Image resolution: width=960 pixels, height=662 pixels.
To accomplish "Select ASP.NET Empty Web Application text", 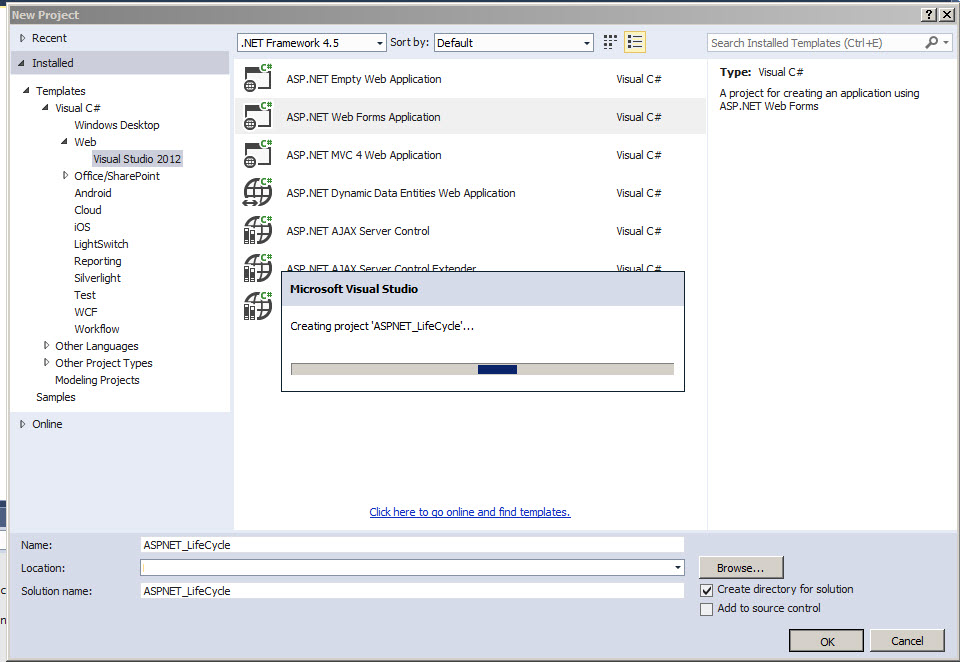I will 364,79.
